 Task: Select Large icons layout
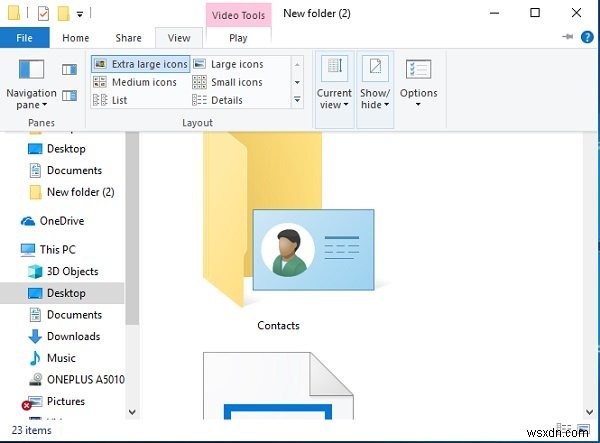pos(228,64)
